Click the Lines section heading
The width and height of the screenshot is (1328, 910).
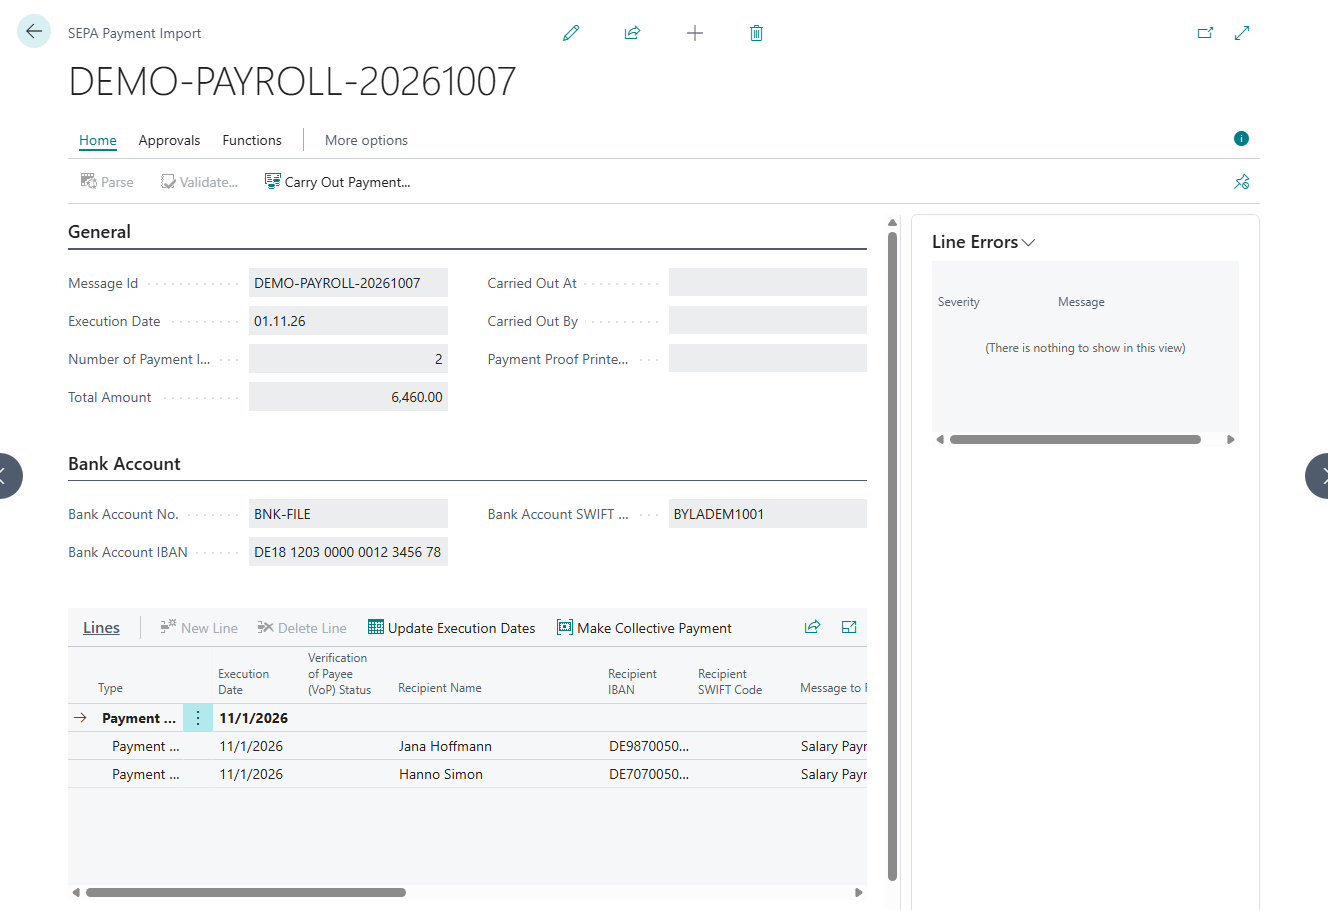click(x=101, y=628)
